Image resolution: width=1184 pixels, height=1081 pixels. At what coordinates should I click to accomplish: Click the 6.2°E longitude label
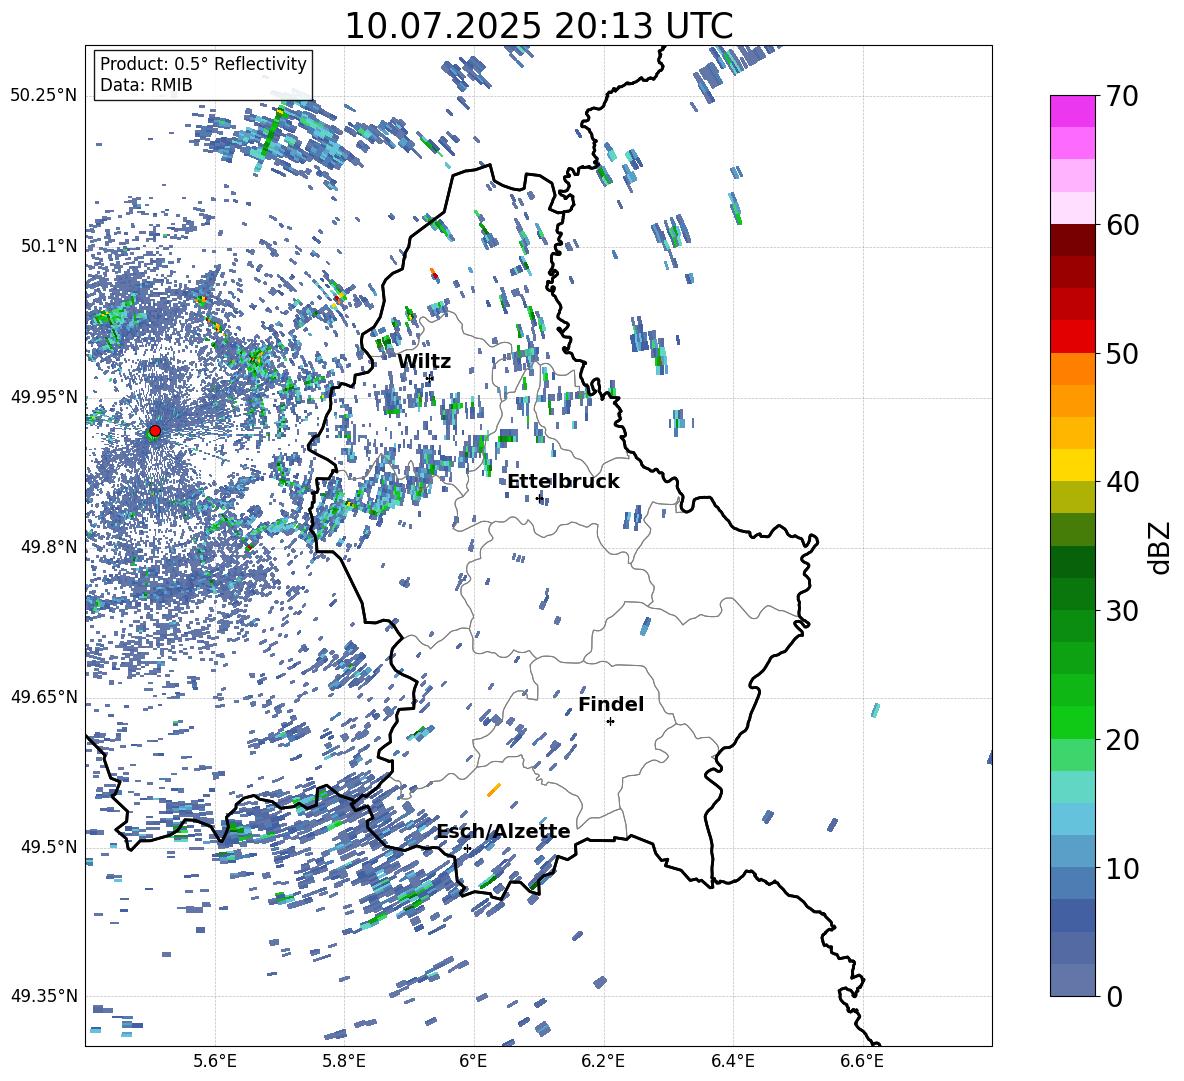[603, 1061]
